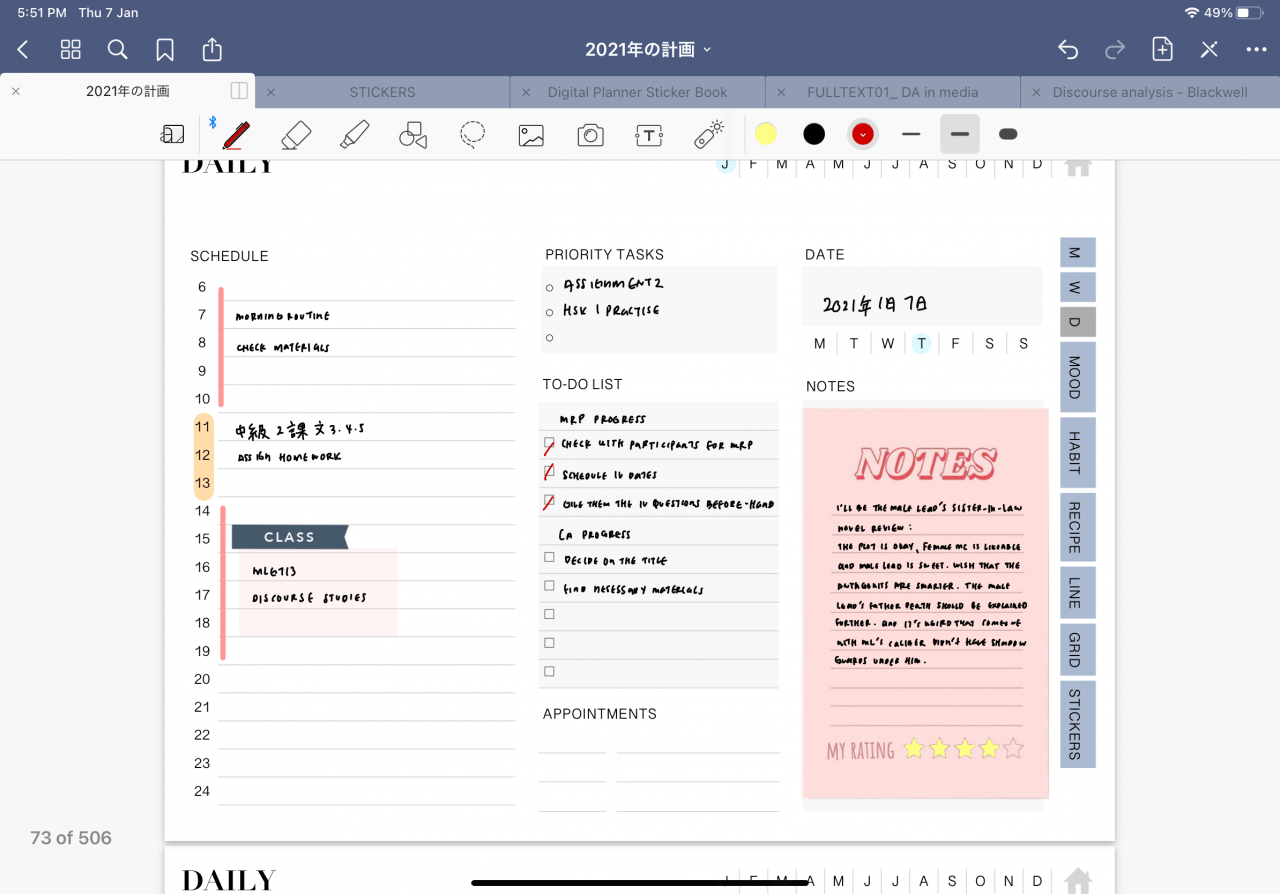Select the highlighter tool
This screenshot has width=1280, height=894.
point(354,134)
